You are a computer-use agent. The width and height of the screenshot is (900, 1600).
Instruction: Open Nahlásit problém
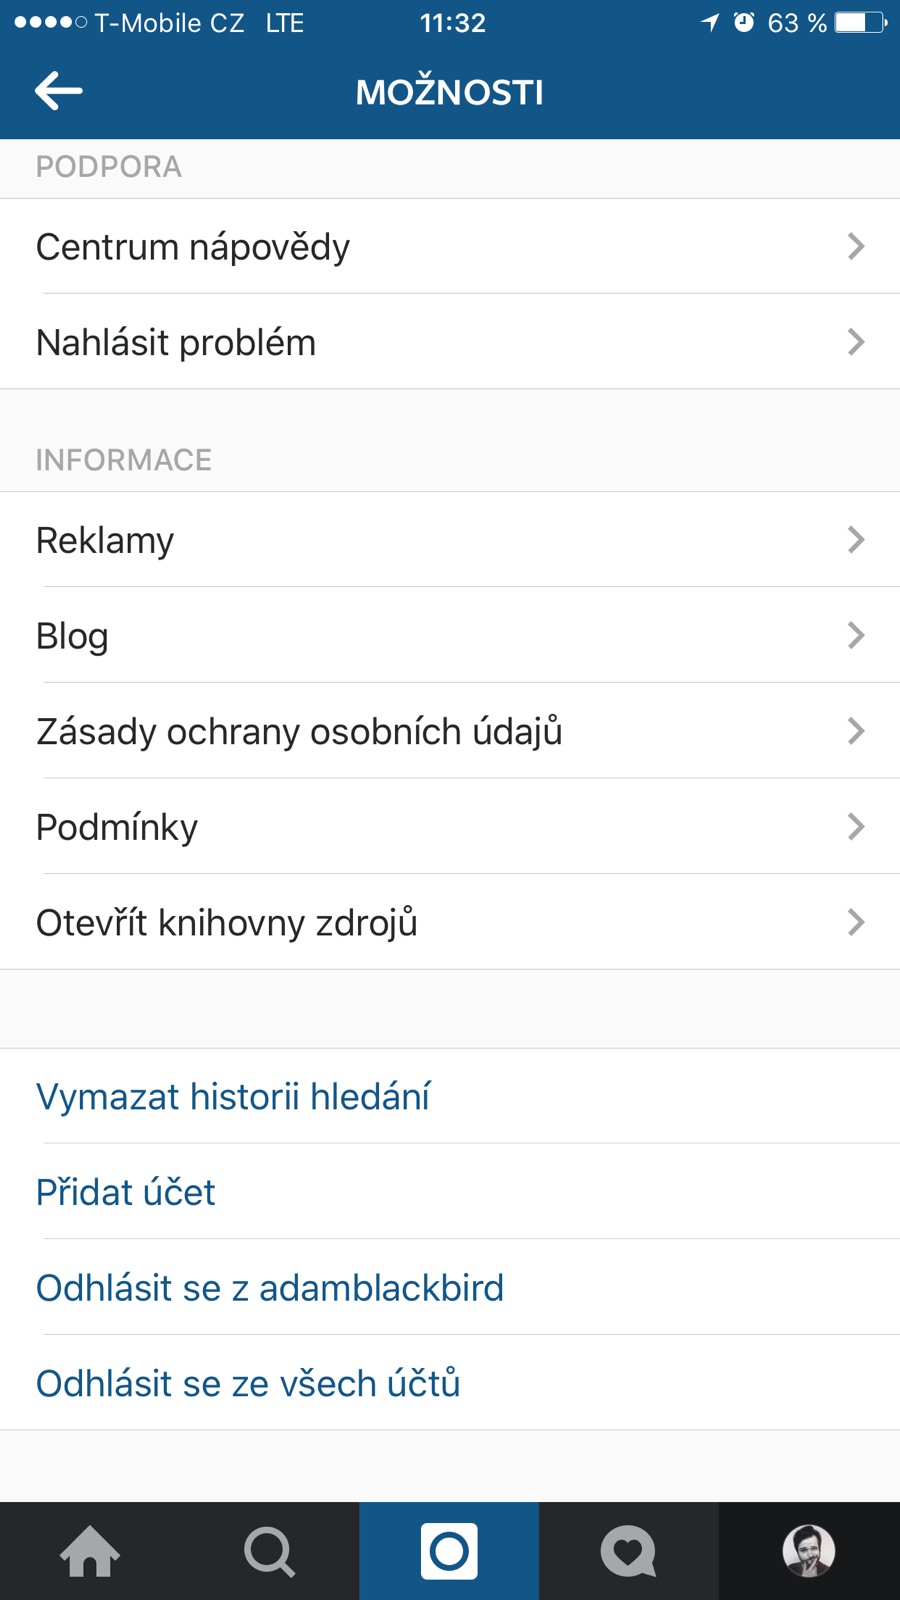pyautogui.click(x=176, y=342)
